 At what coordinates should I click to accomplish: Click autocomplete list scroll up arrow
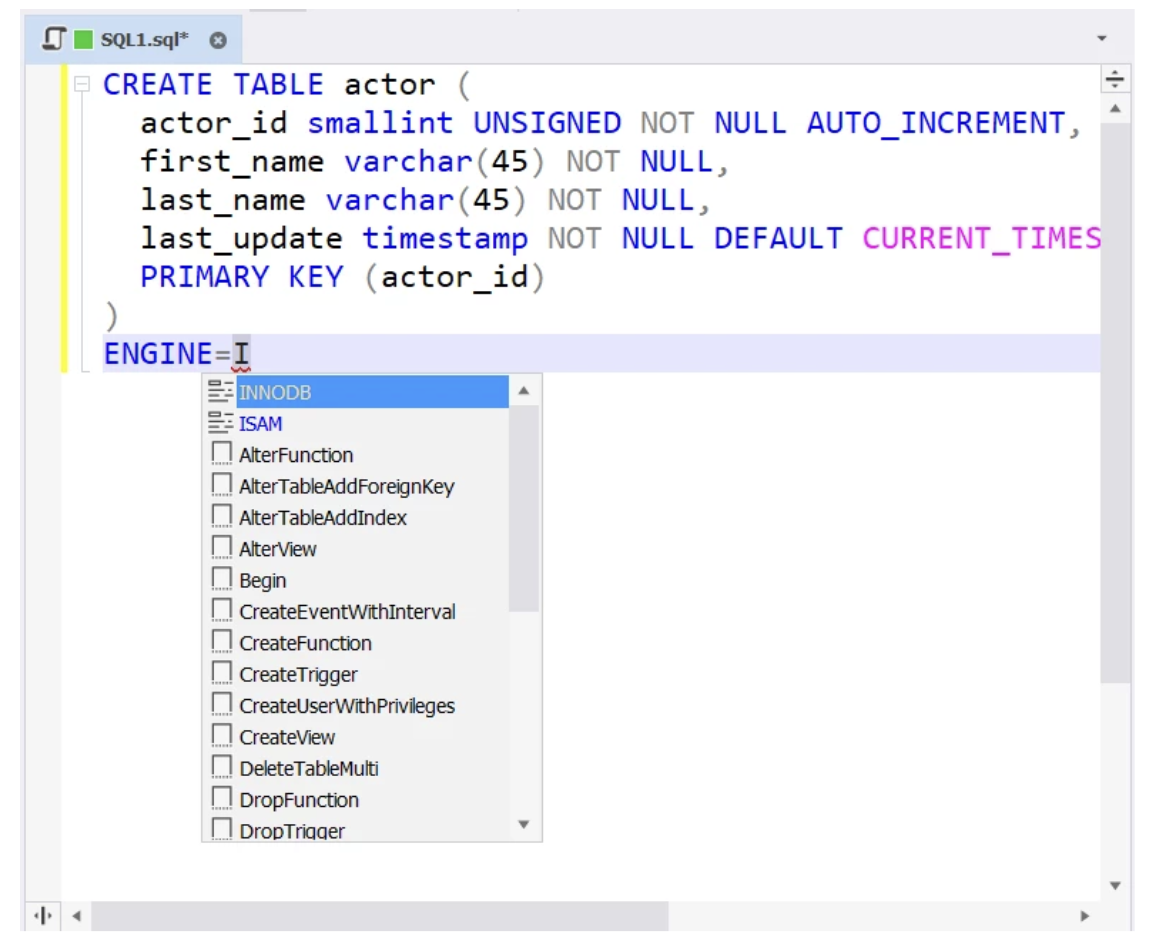[x=524, y=391]
